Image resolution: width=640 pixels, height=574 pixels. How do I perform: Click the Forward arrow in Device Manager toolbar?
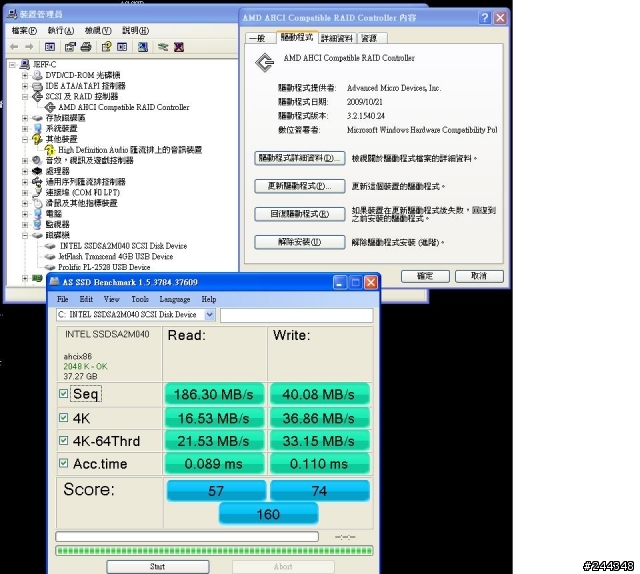(x=29, y=47)
